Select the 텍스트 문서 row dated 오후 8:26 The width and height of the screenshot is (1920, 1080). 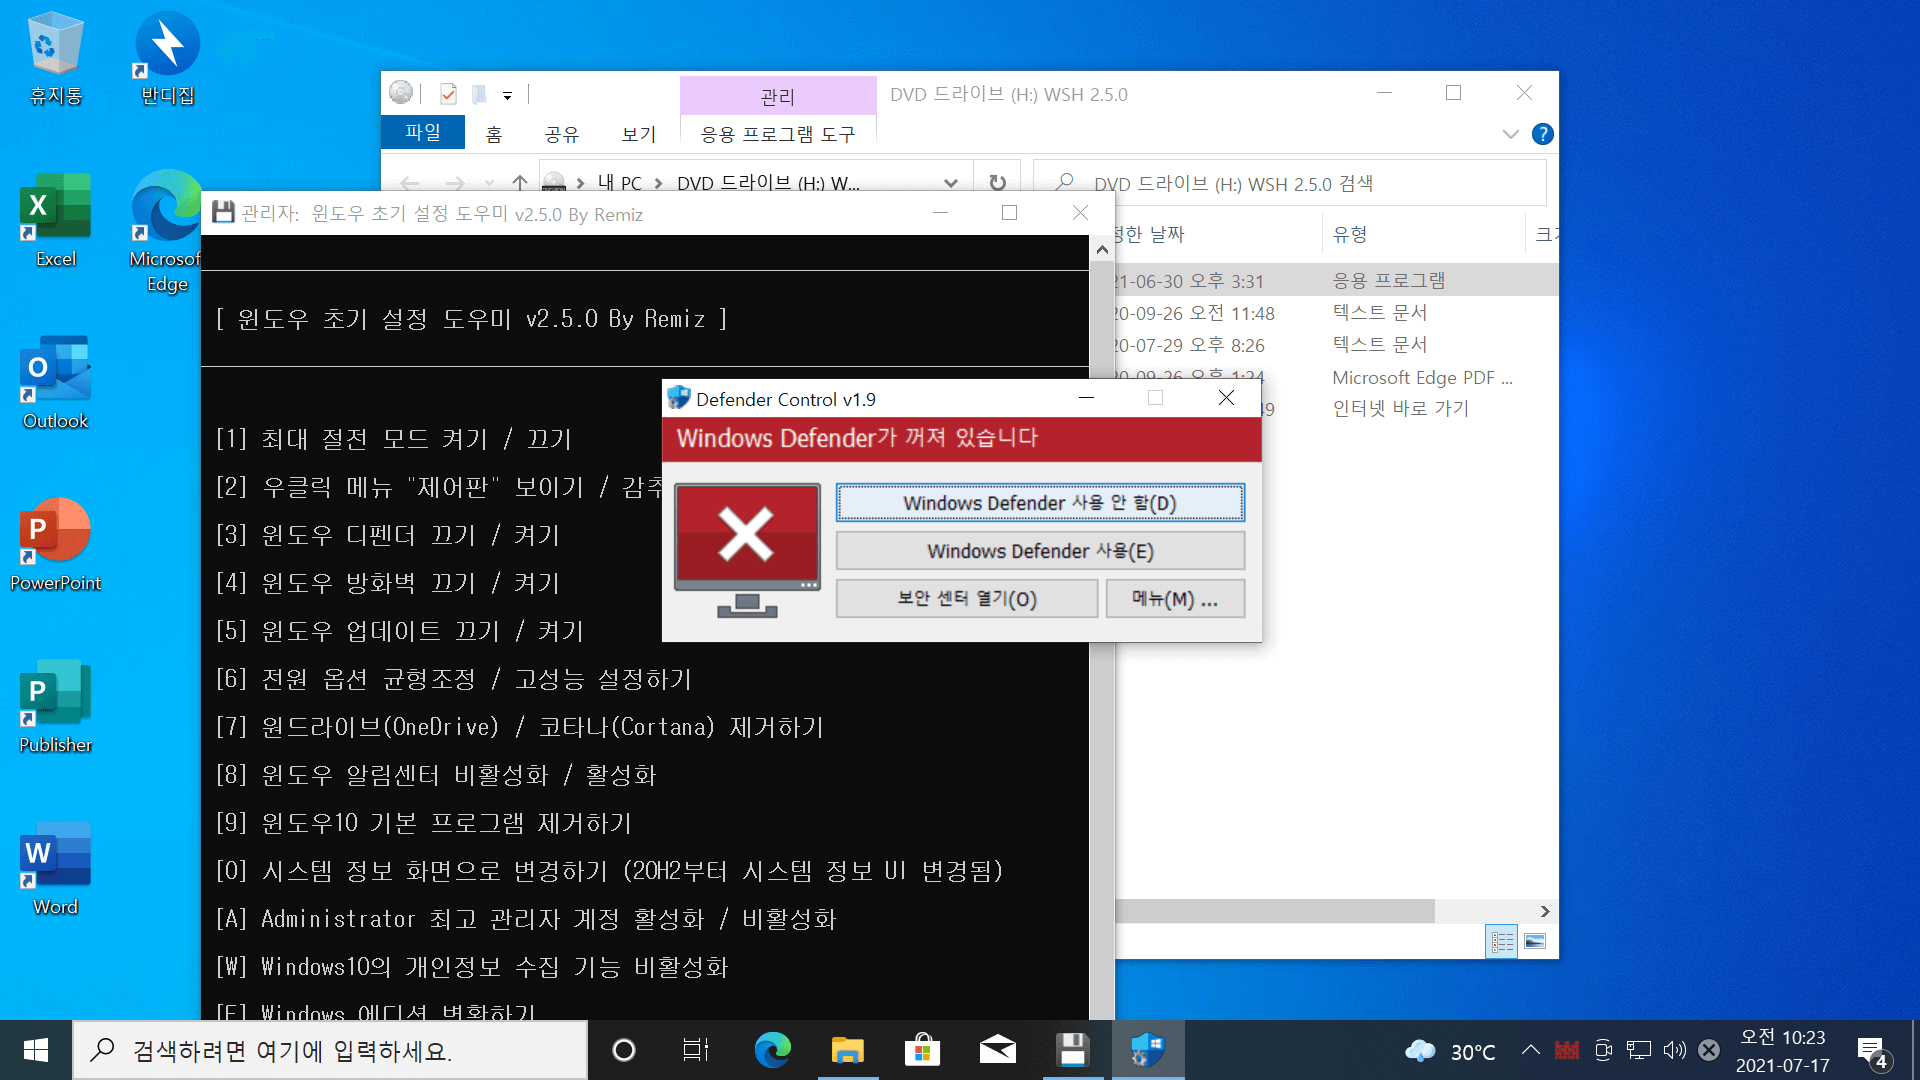(1336, 345)
